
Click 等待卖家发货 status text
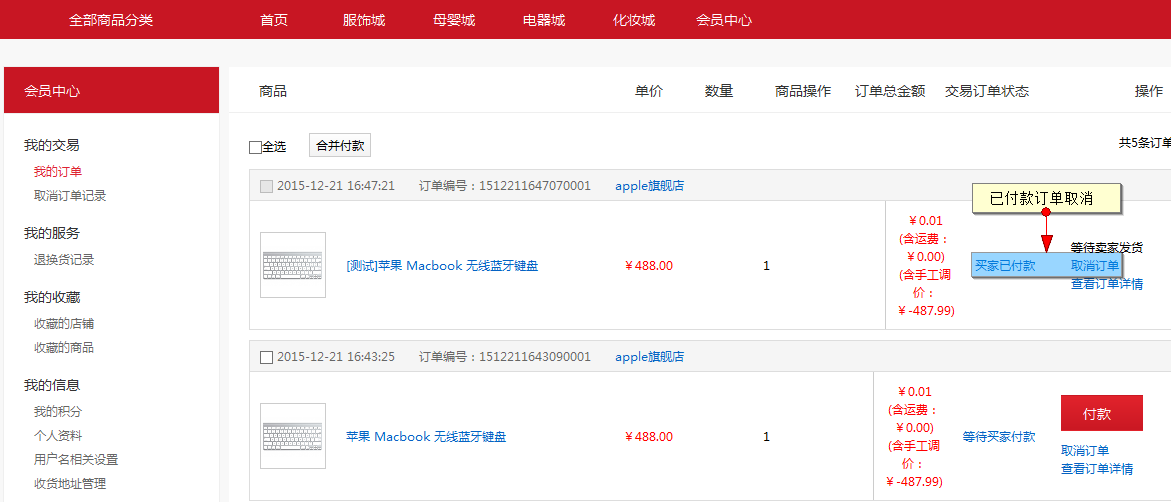1107,247
